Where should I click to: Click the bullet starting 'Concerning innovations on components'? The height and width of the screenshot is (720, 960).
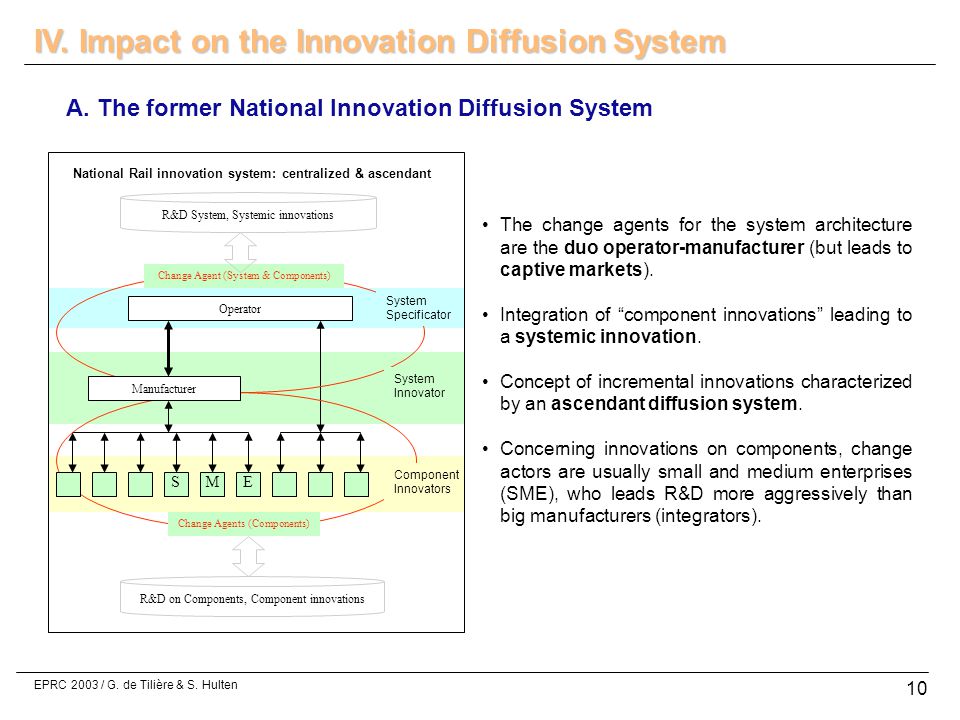(705, 482)
